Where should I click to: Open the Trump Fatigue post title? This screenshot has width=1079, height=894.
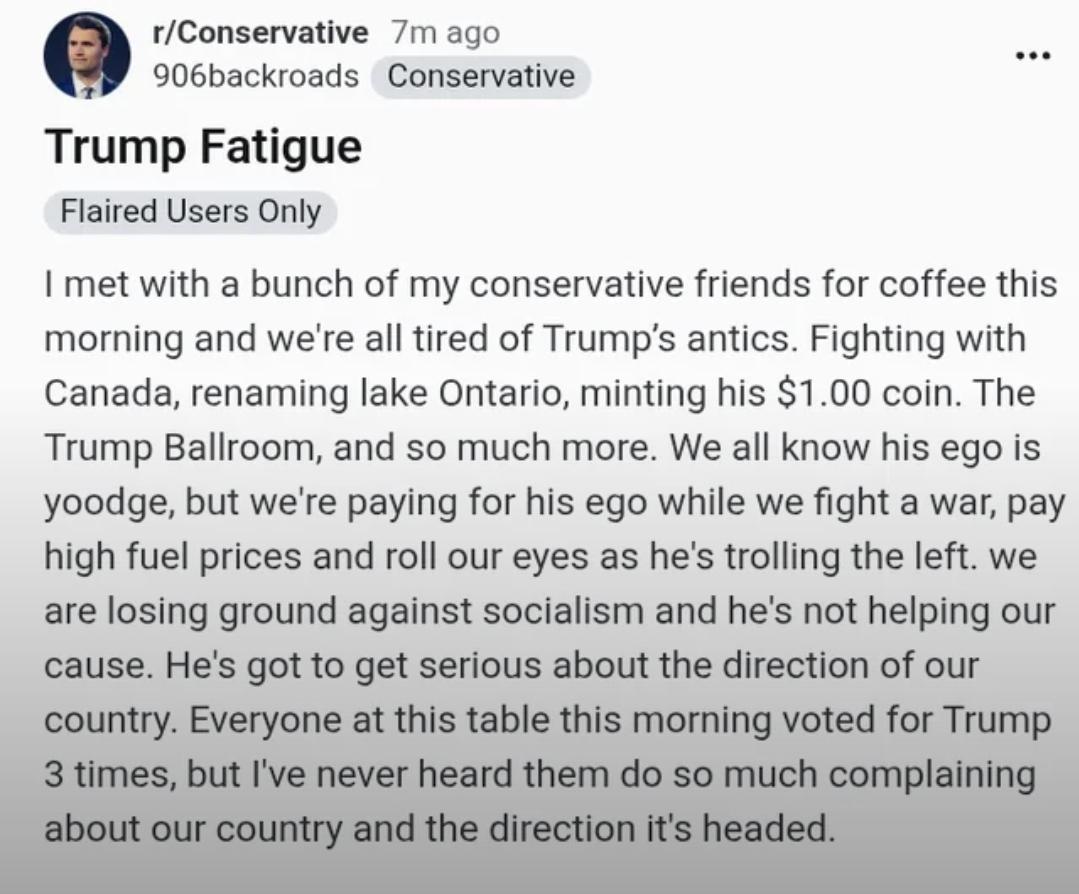[204, 147]
